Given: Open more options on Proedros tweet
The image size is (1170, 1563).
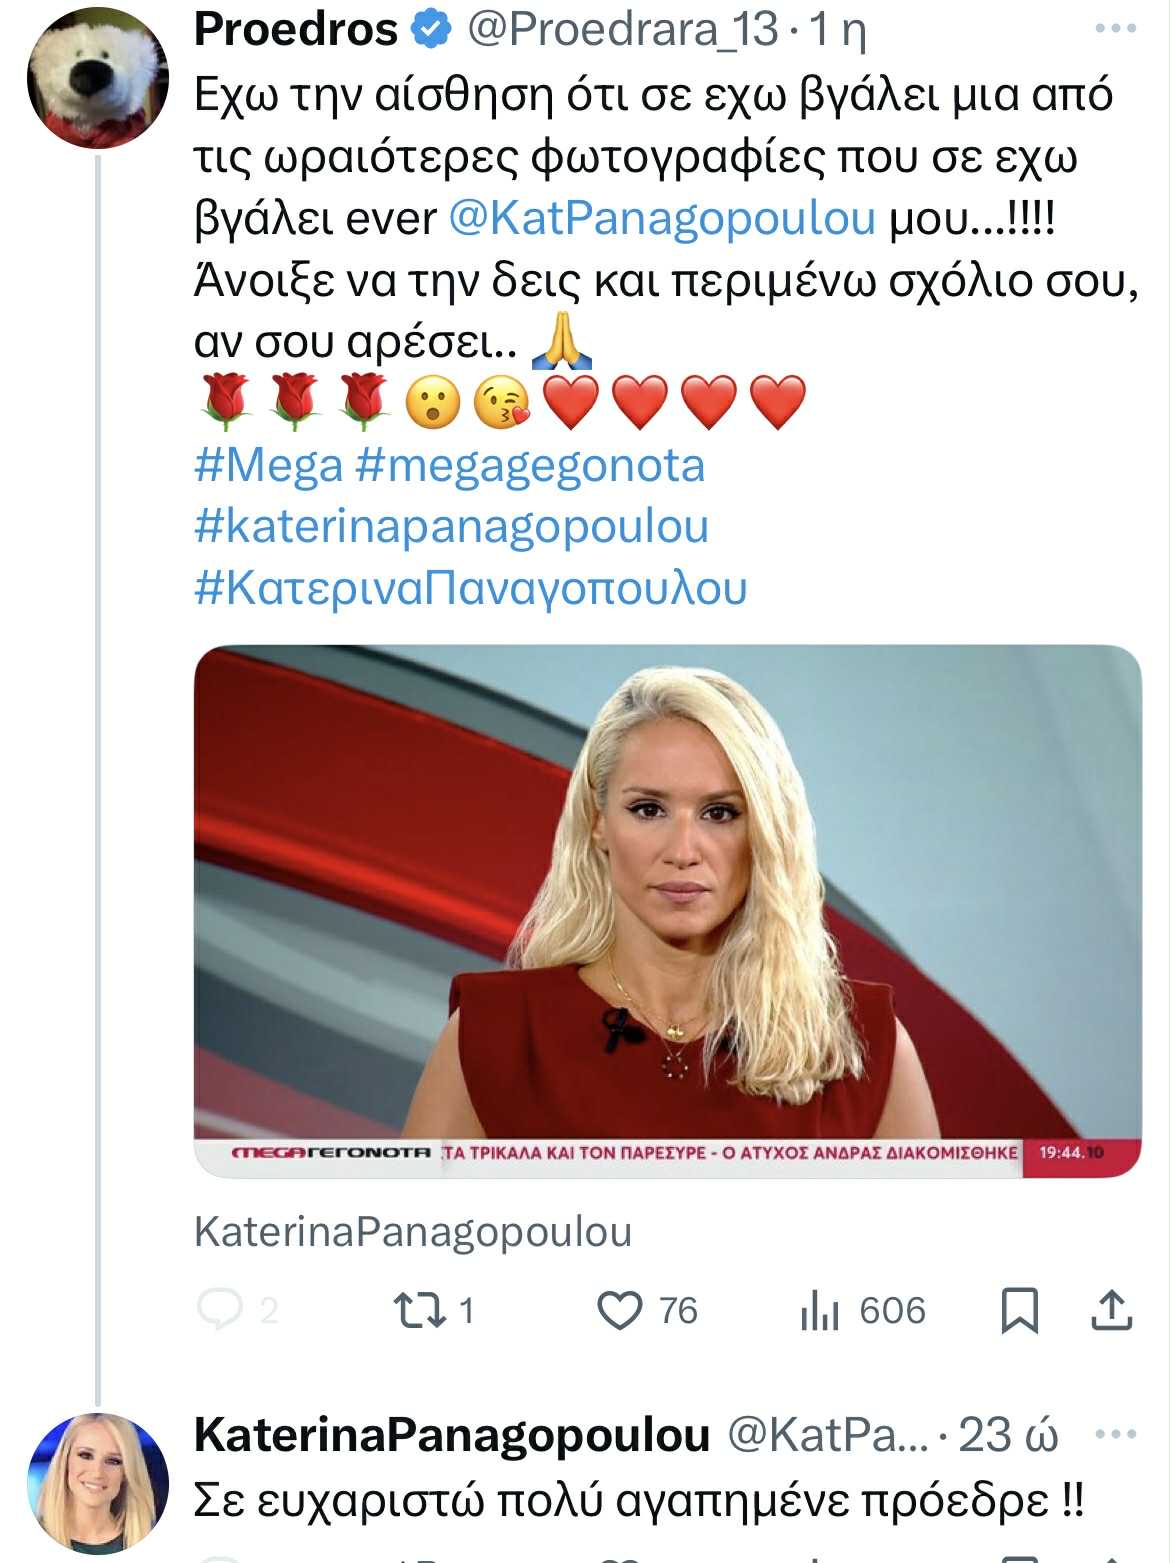Looking at the screenshot, I should point(1116,29).
